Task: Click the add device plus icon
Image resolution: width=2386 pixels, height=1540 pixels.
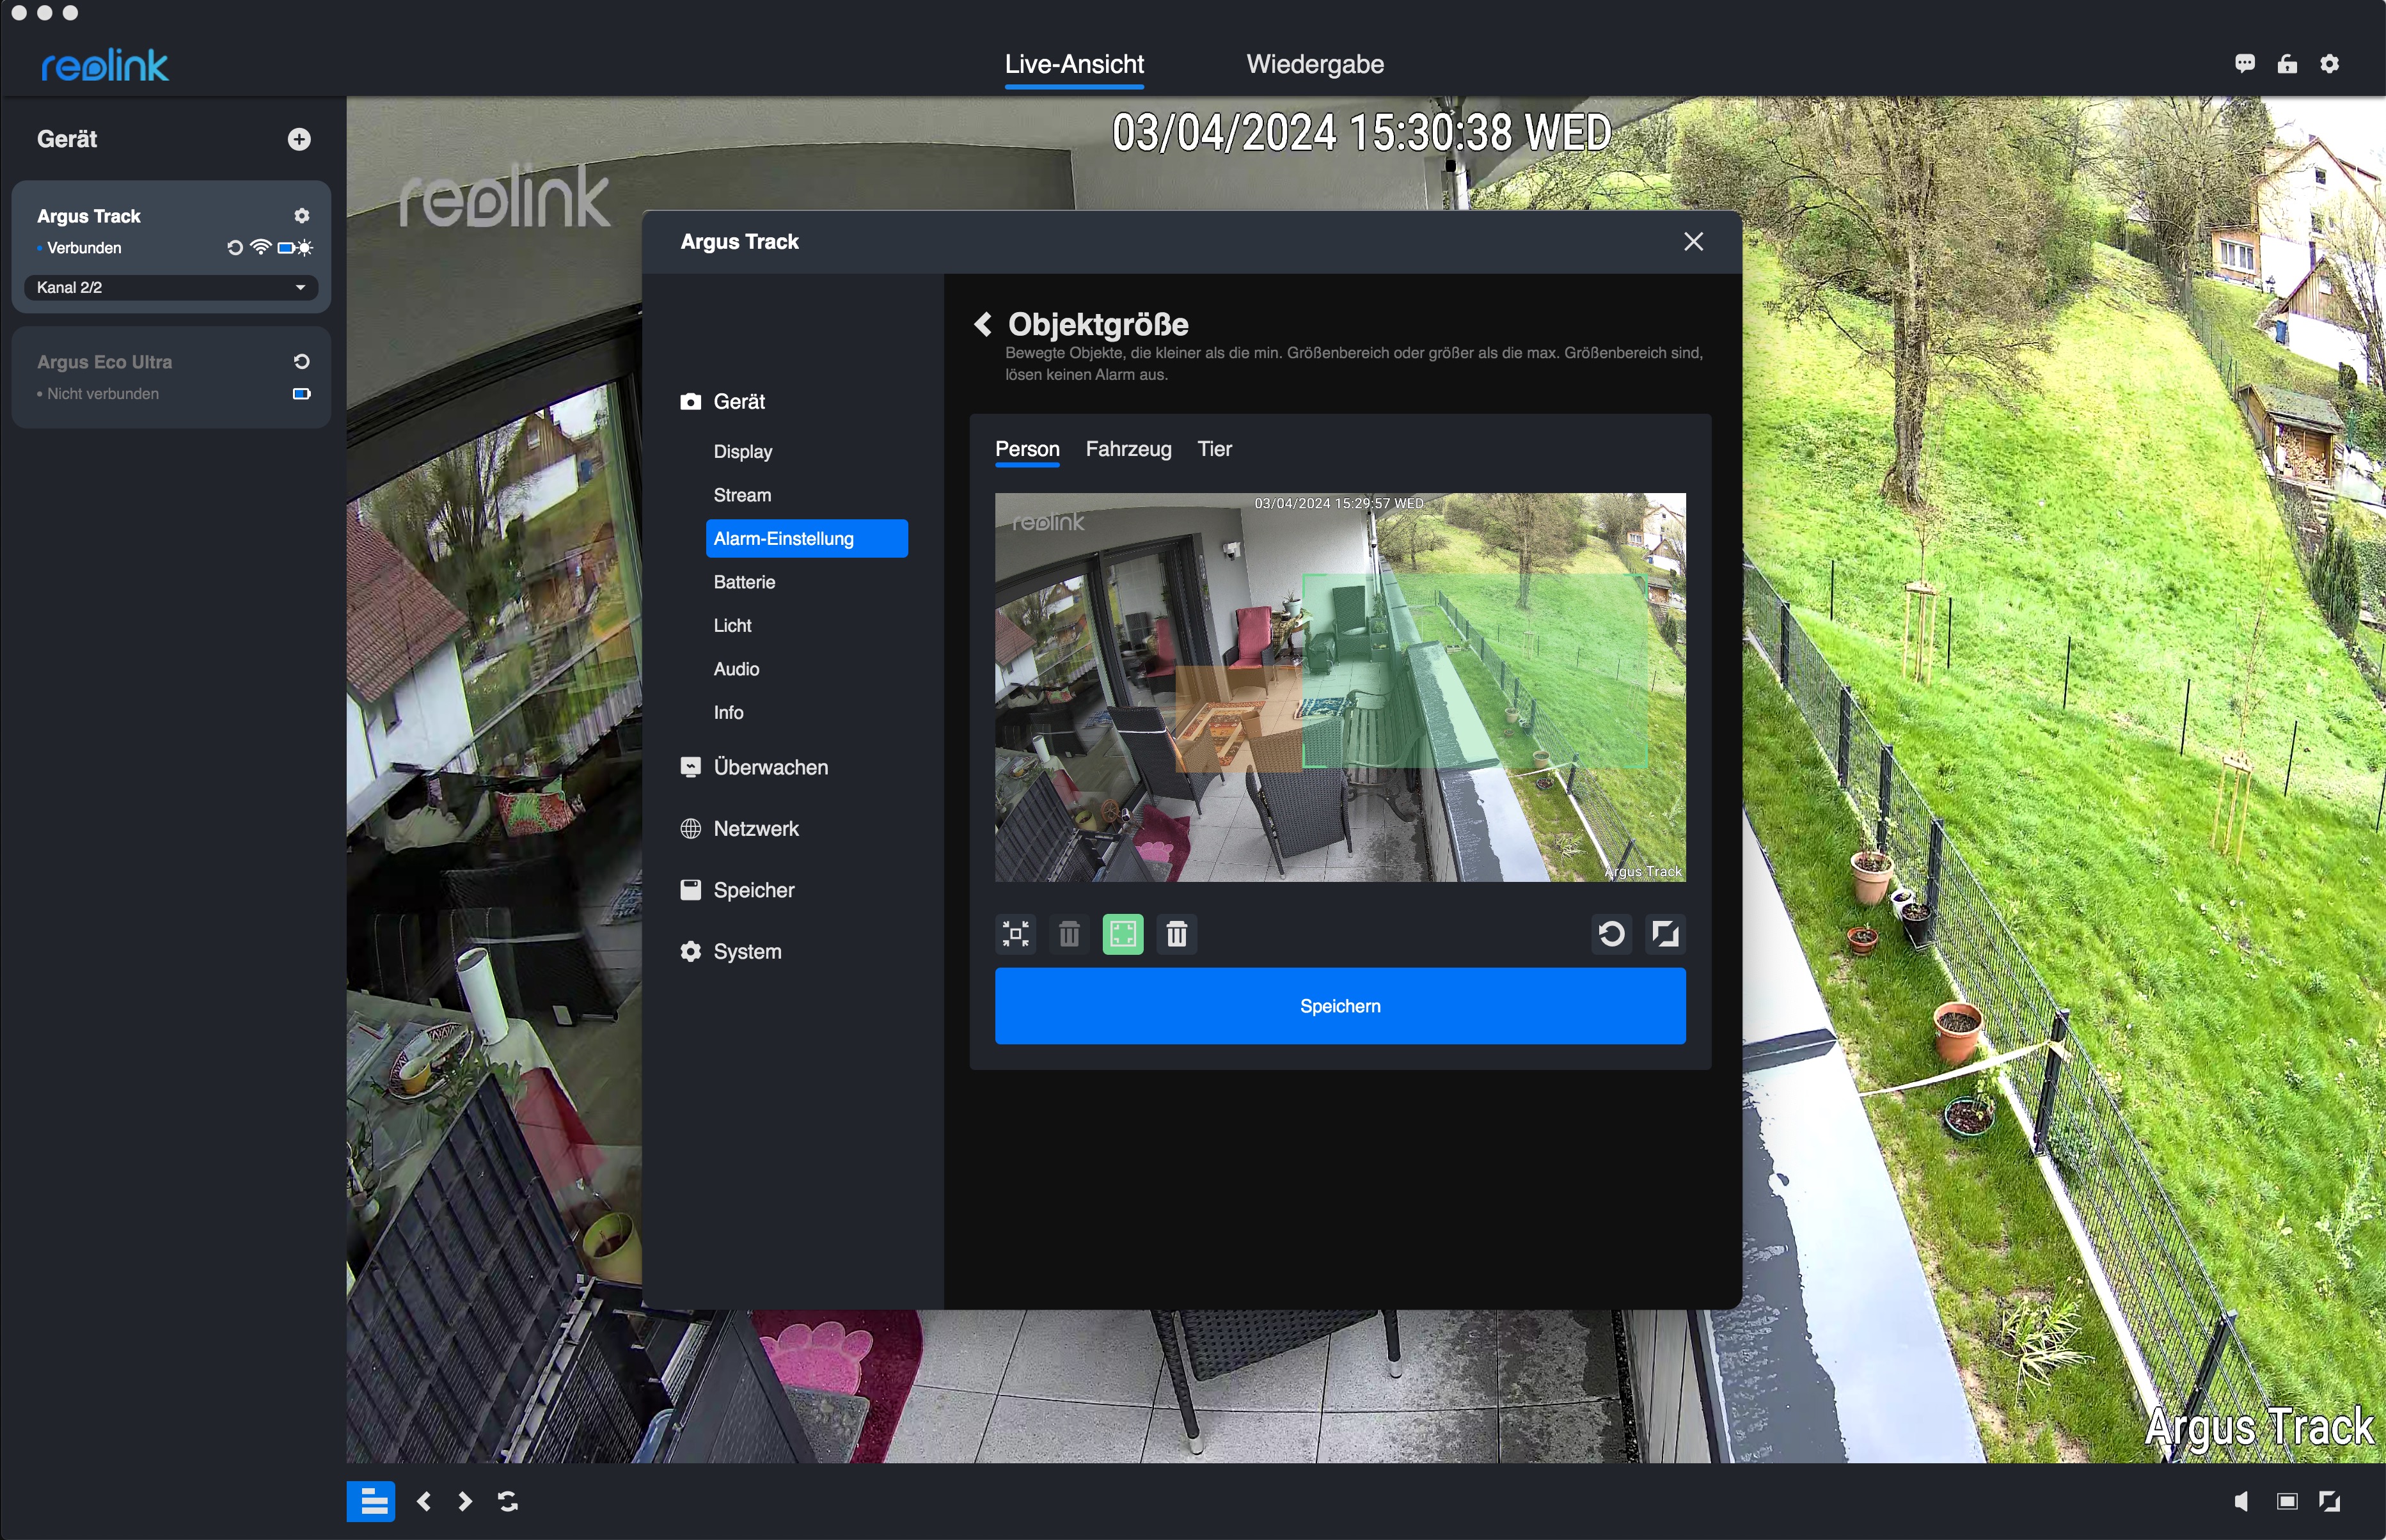Action: click(x=299, y=139)
